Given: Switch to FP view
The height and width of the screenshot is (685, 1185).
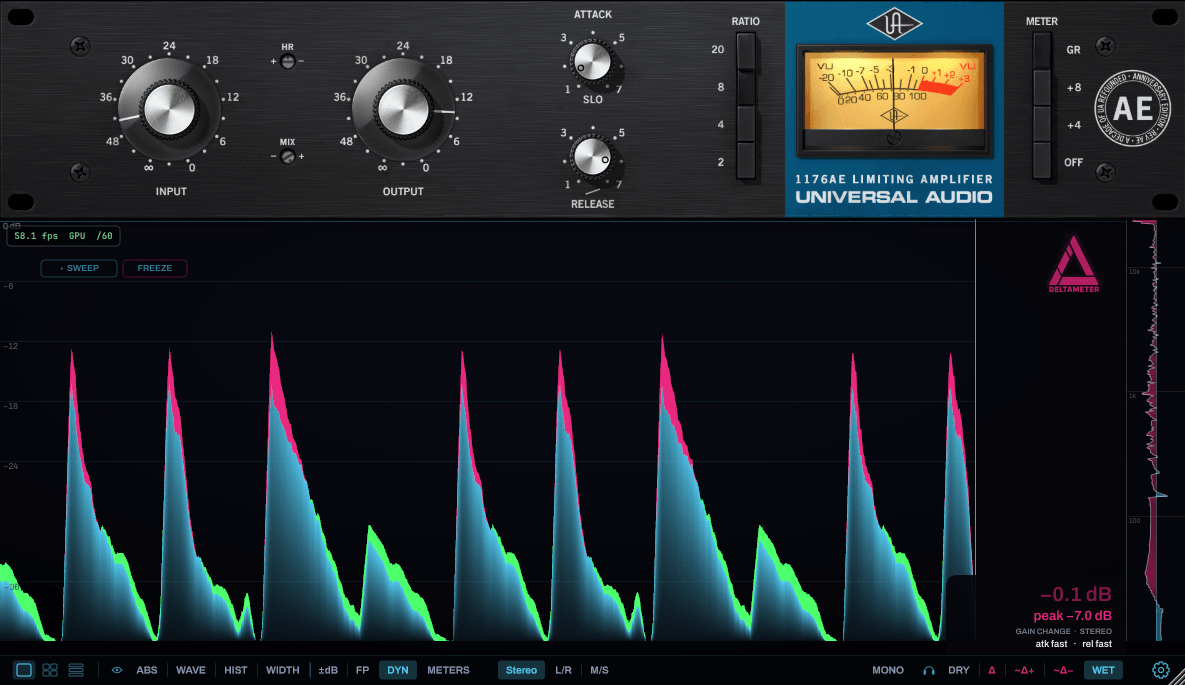Looking at the screenshot, I should (x=363, y=670).
